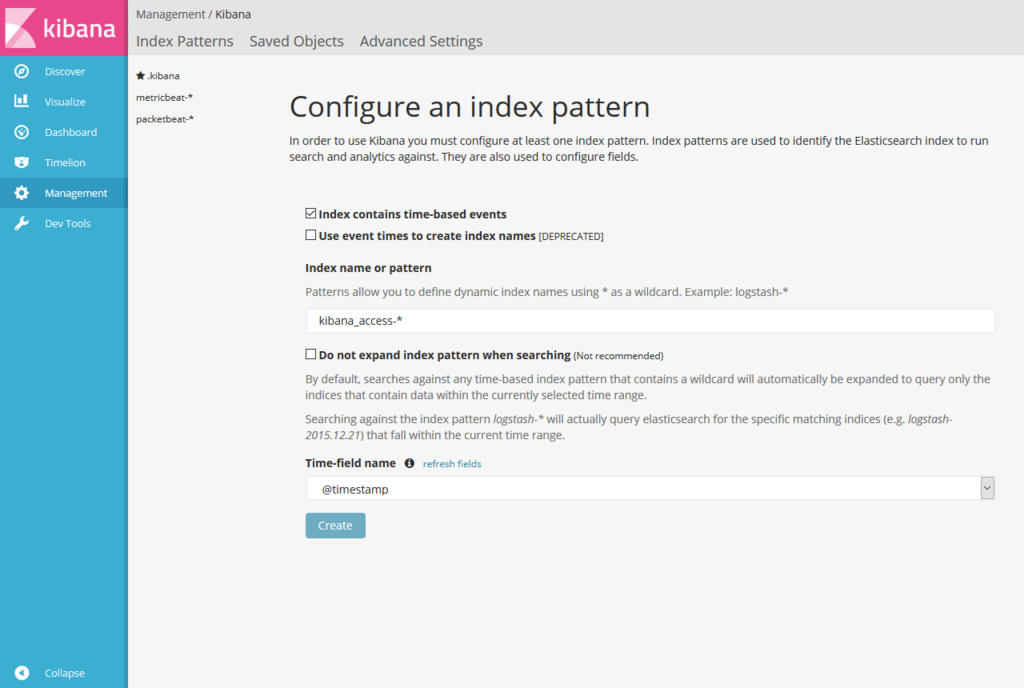Click Management in the breadcrumb
This screenshot has width=1024, height=688.
(x=170, y=14)
